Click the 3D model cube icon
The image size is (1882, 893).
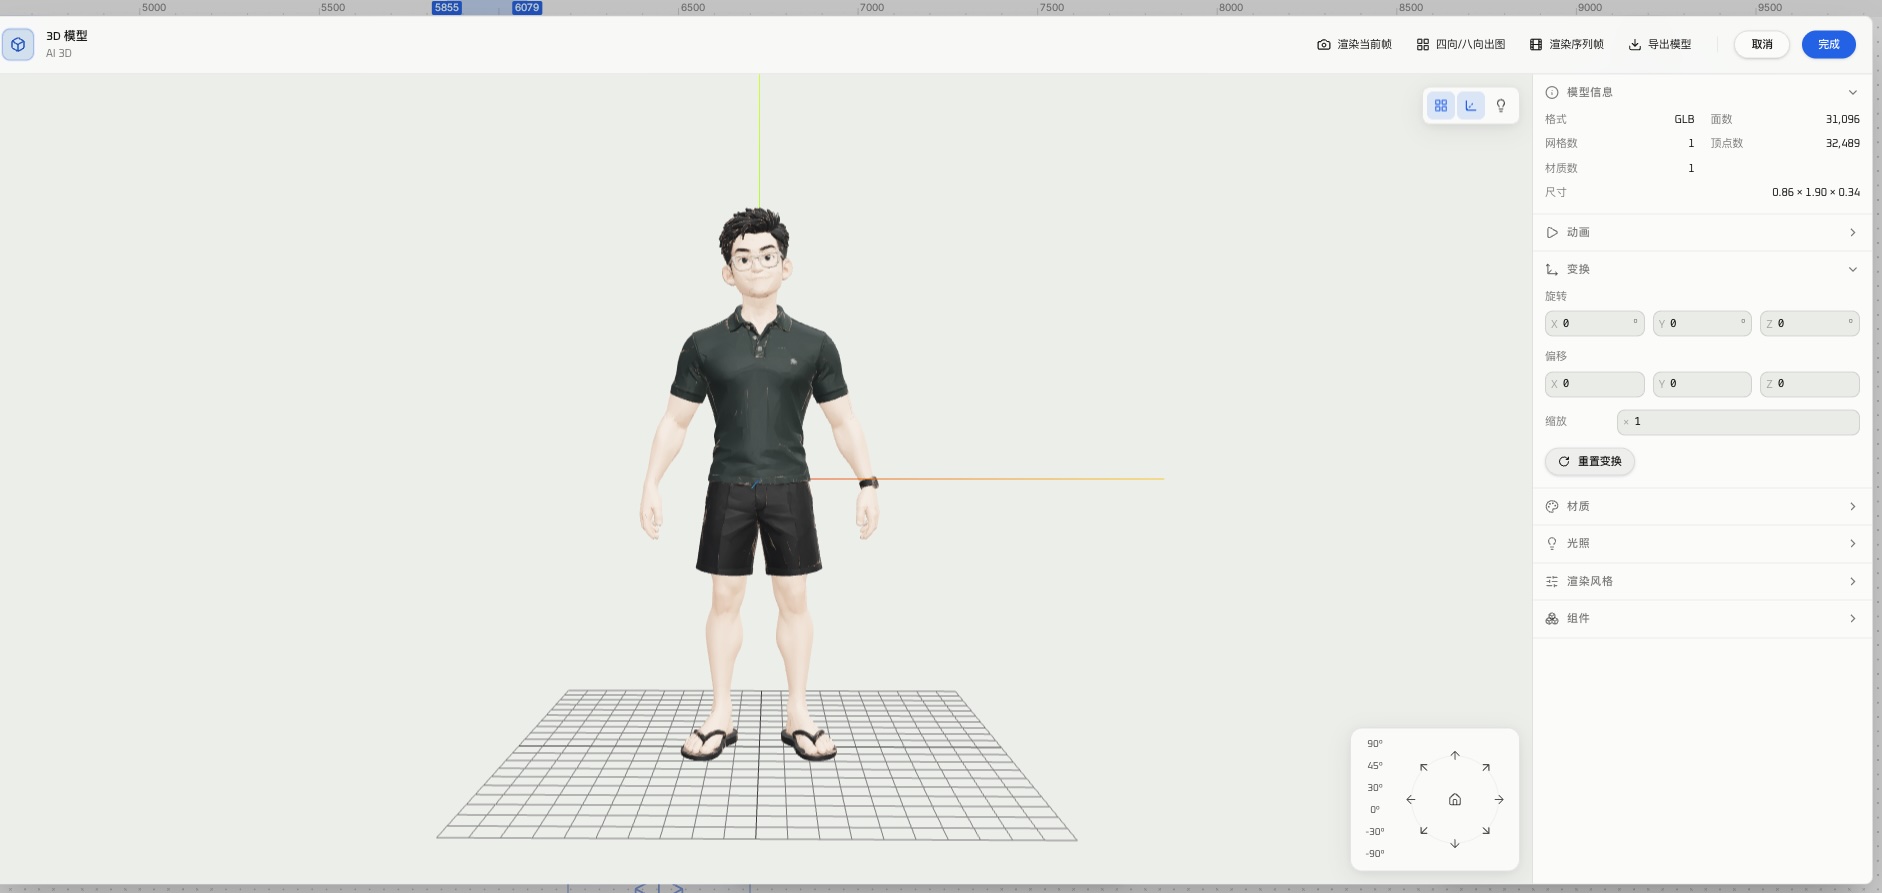[x=18, y=44]
